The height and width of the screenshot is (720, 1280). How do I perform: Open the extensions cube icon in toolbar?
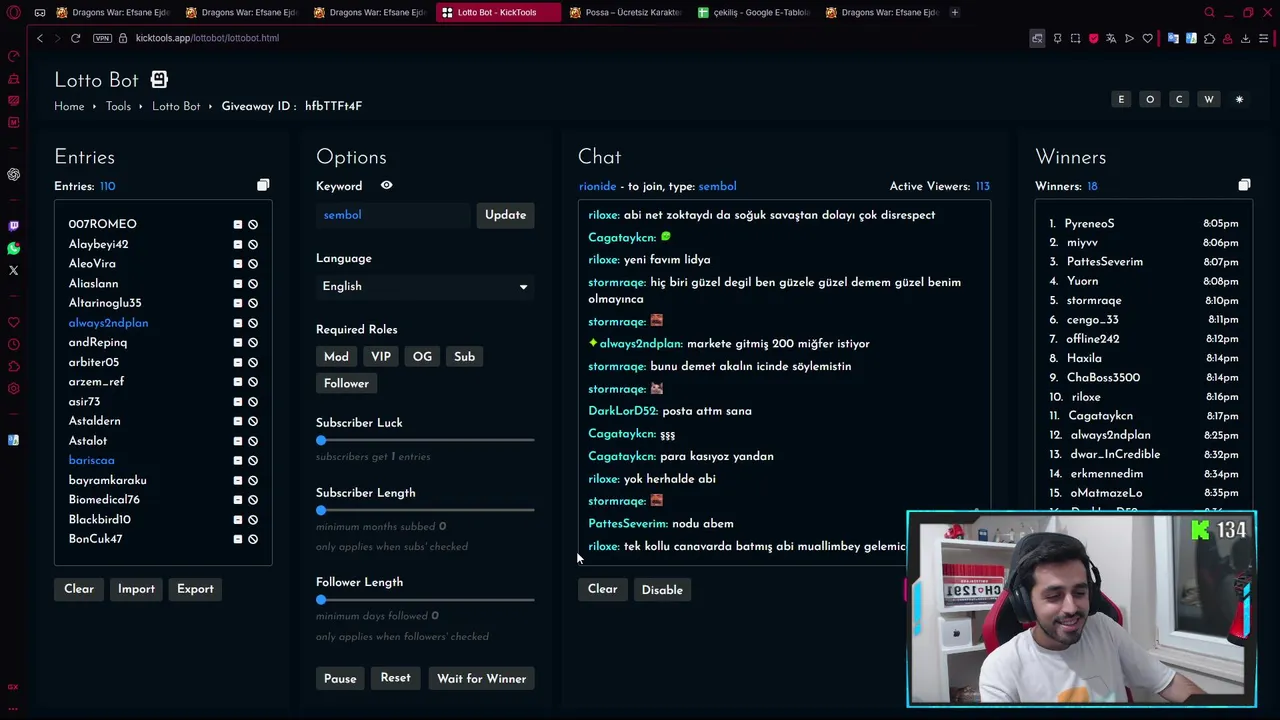click(x=1209, y=38)
